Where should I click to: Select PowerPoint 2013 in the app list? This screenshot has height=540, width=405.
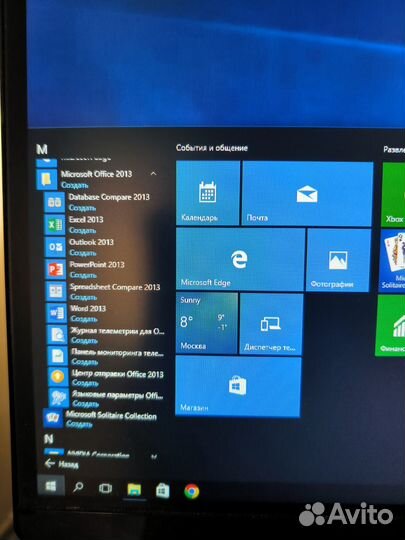point(97,264)
